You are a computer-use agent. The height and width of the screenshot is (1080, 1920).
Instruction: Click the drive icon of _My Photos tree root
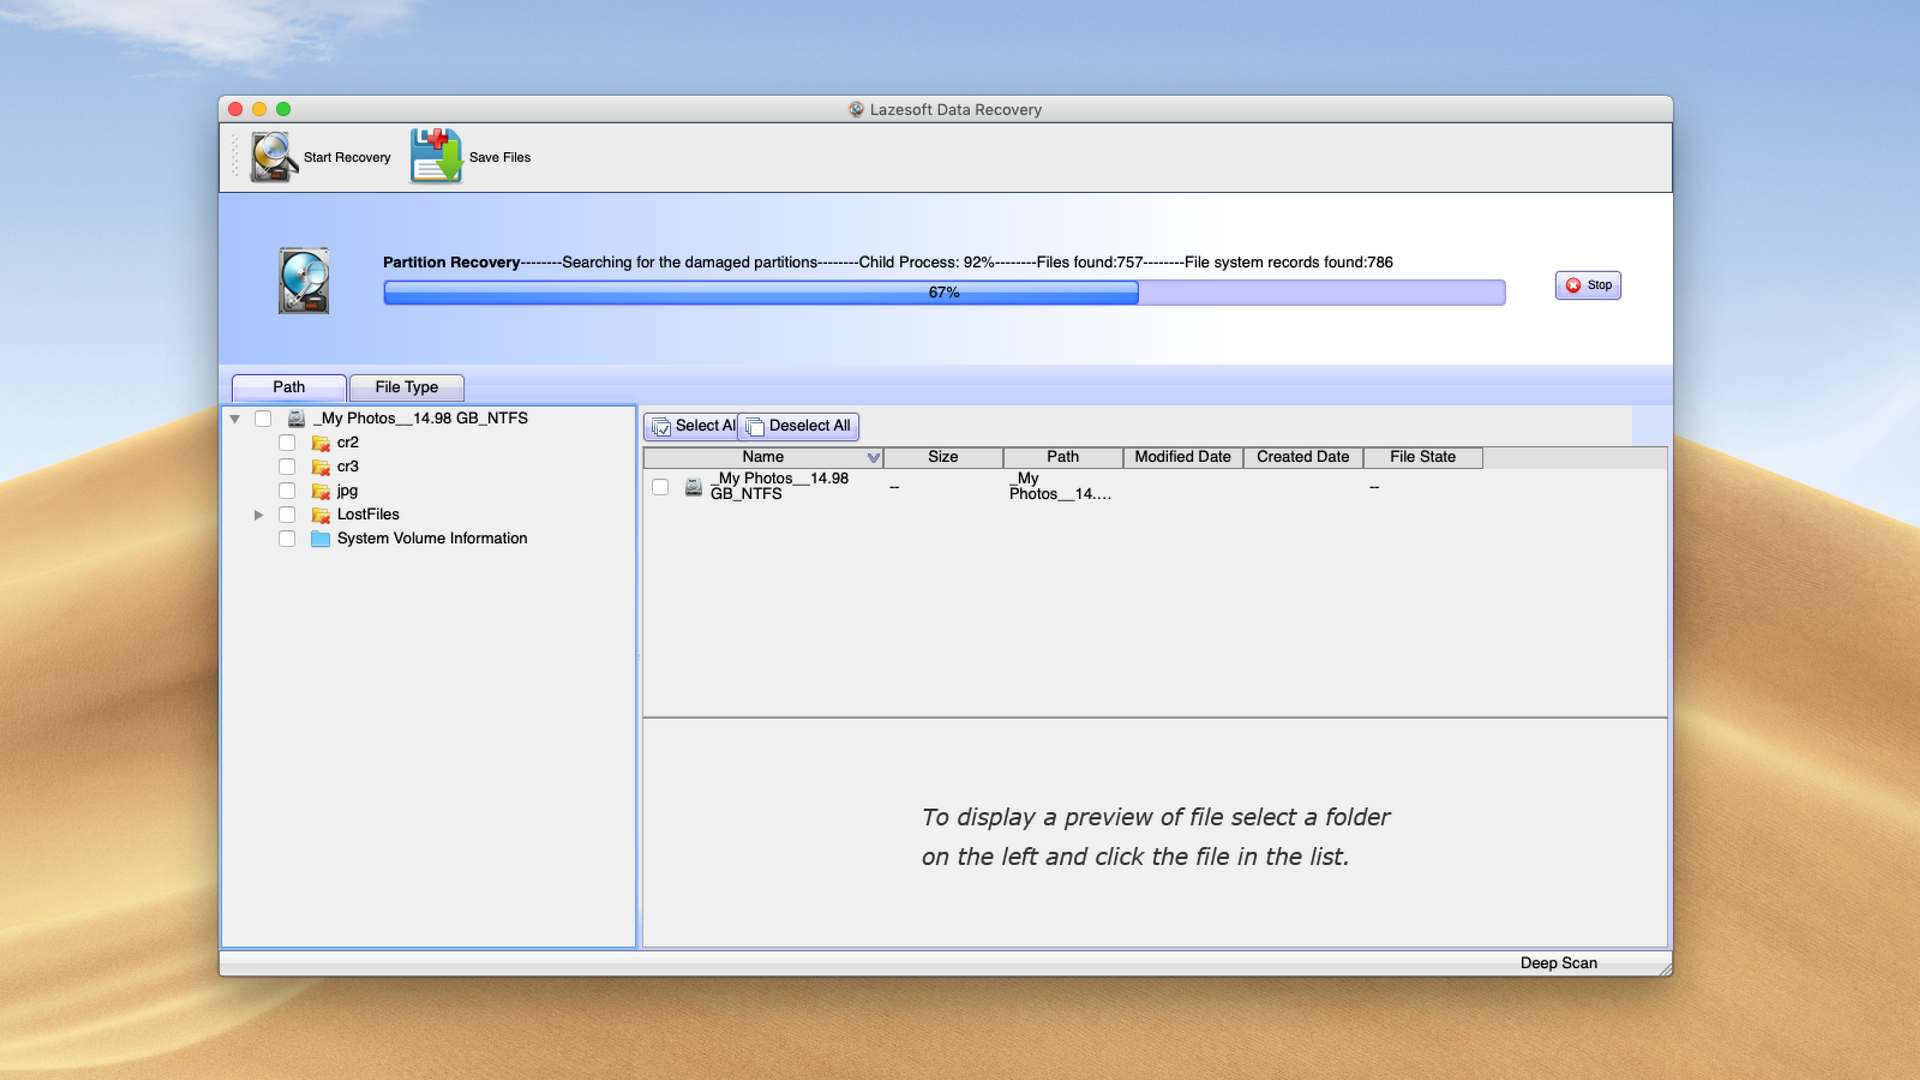[296, 419]
